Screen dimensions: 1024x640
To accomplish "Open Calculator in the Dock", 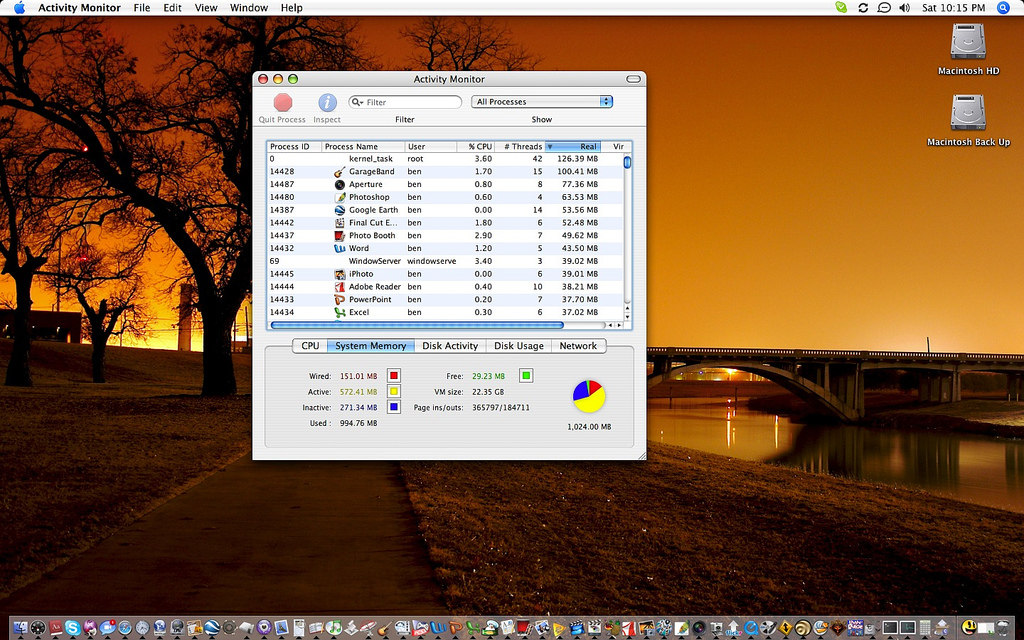I will [925, 628].
